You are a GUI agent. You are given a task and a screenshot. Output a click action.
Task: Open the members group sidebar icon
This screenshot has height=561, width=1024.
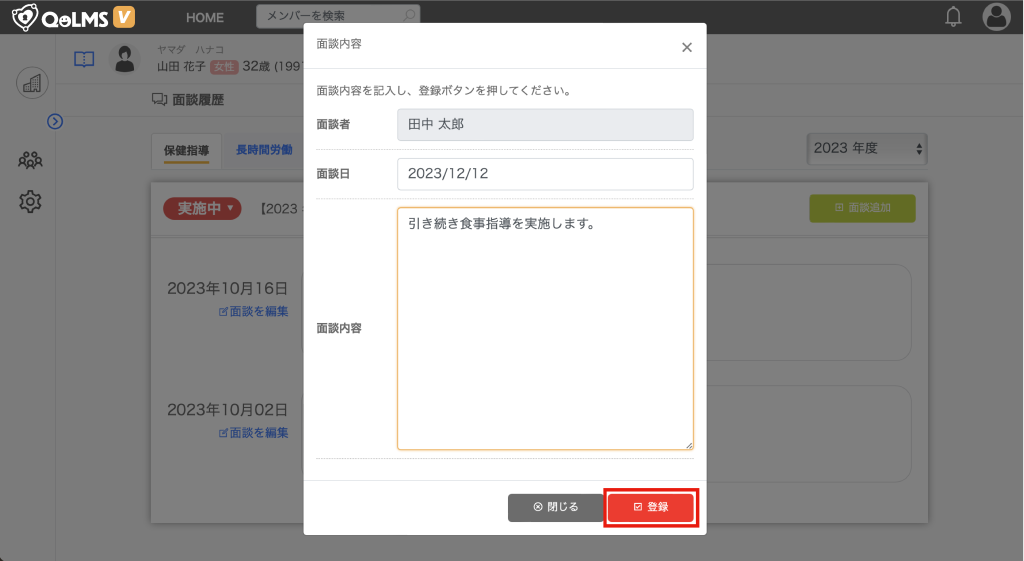click(31, 160)
